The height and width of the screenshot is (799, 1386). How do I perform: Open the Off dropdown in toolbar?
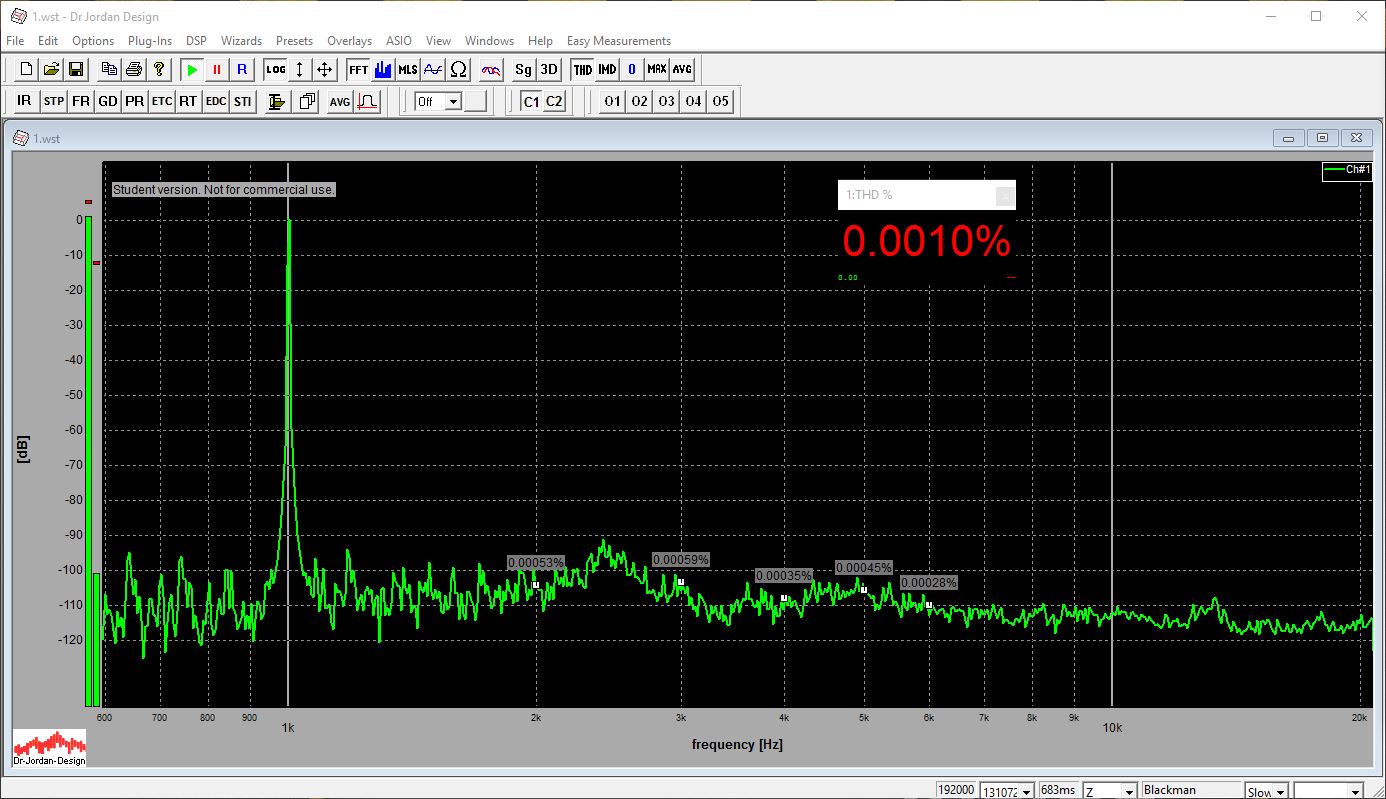tap(452, 102)
